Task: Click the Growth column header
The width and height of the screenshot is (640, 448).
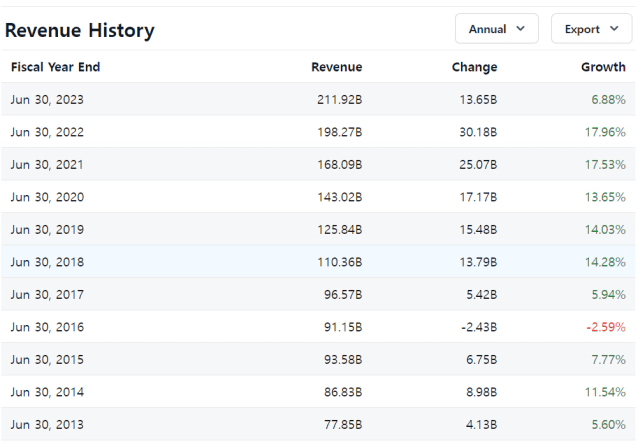Action: [603, 67]
